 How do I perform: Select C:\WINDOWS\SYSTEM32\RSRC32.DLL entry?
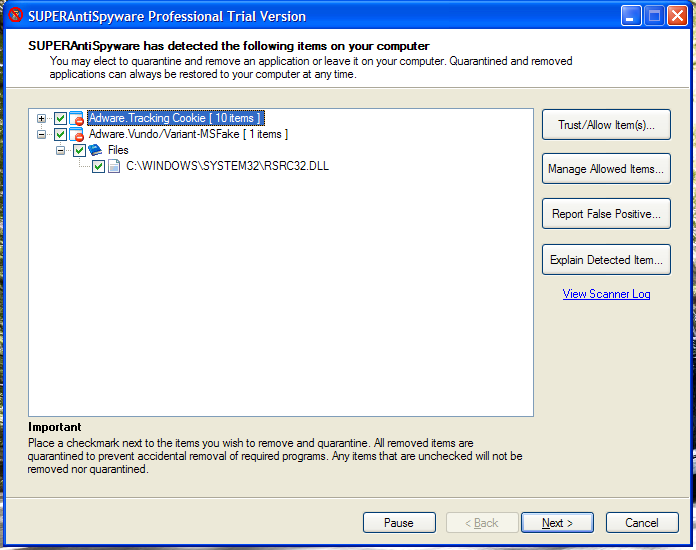pos(227,166)
